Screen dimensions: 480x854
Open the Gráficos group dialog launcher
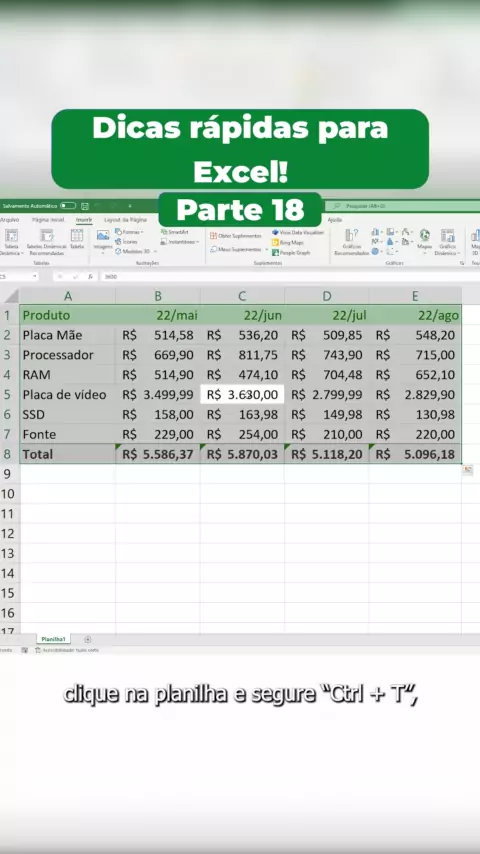click(462, 263)
